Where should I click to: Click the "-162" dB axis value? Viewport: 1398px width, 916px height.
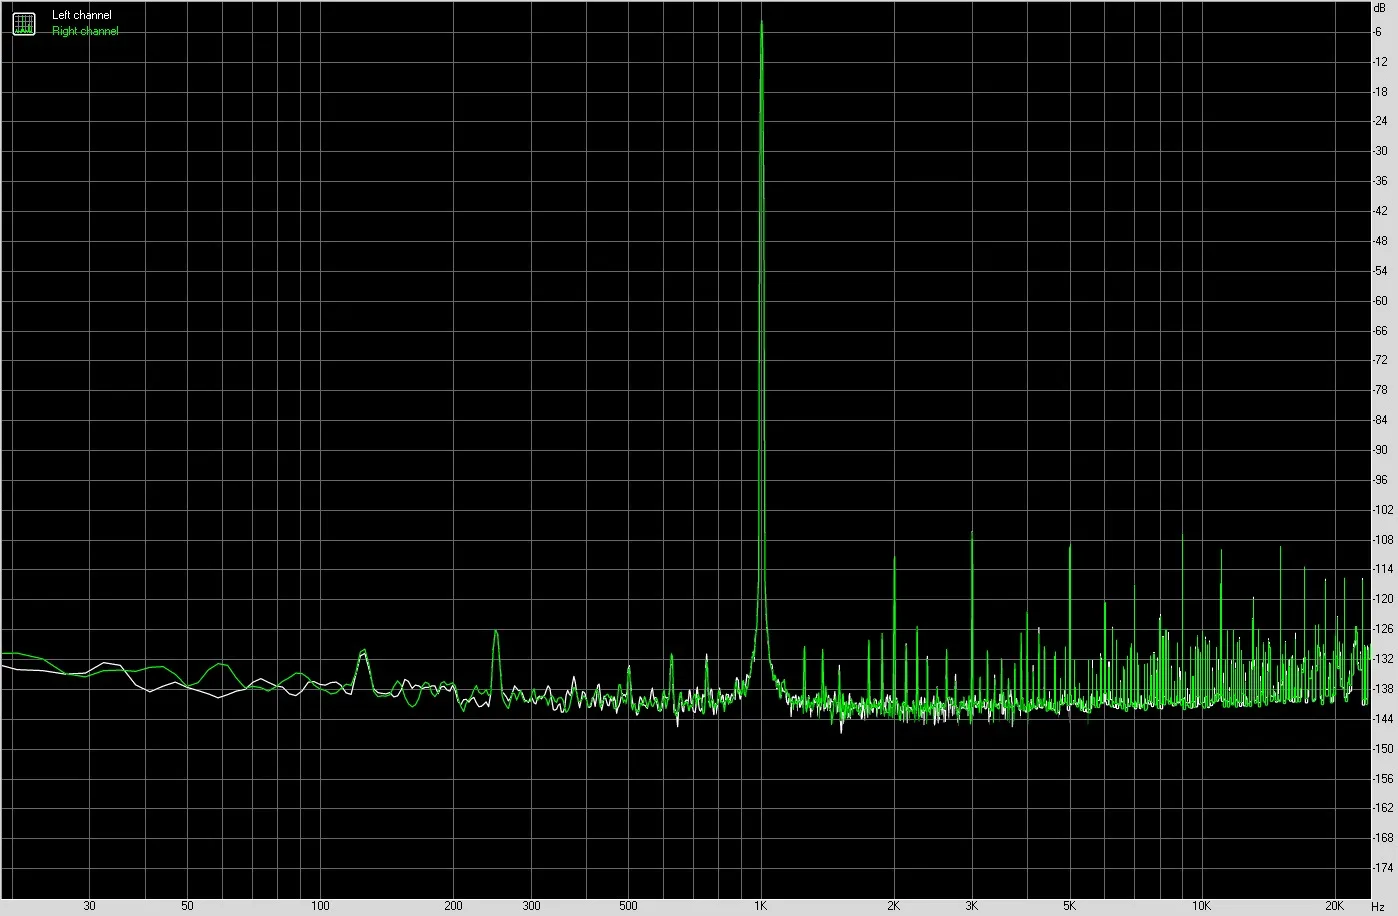click(1383, 808)
